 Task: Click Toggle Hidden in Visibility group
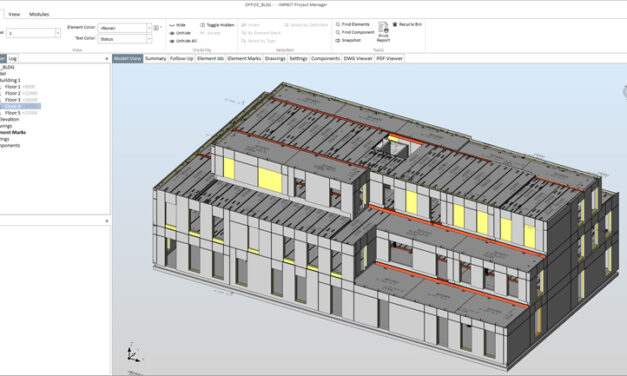tap(217, 25)
